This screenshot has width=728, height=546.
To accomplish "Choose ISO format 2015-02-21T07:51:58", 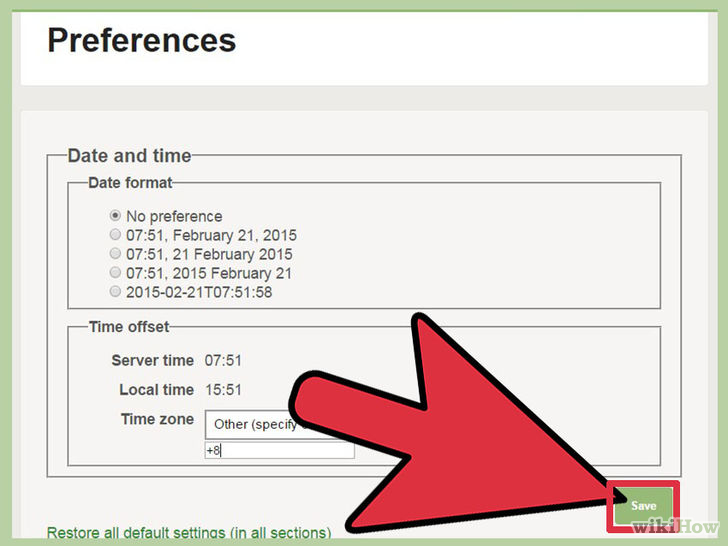I will (x=115, y=292).
